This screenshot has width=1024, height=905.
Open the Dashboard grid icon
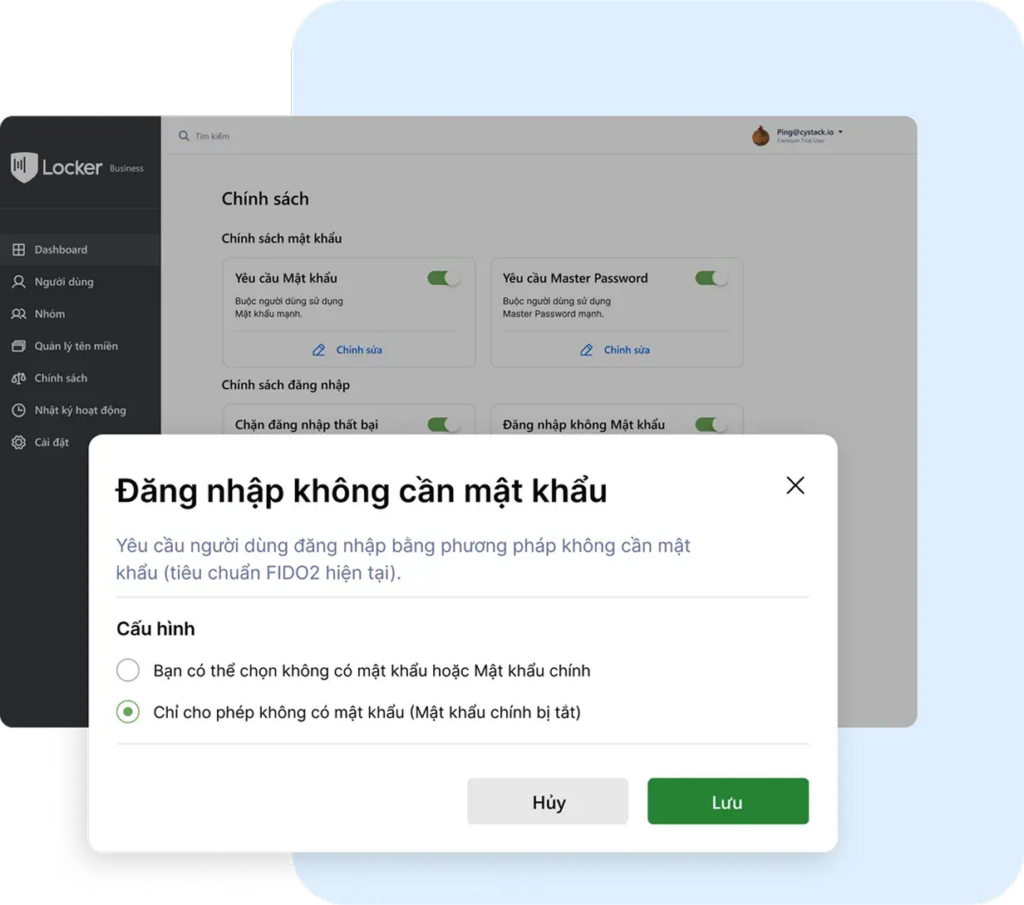point(18,249)
